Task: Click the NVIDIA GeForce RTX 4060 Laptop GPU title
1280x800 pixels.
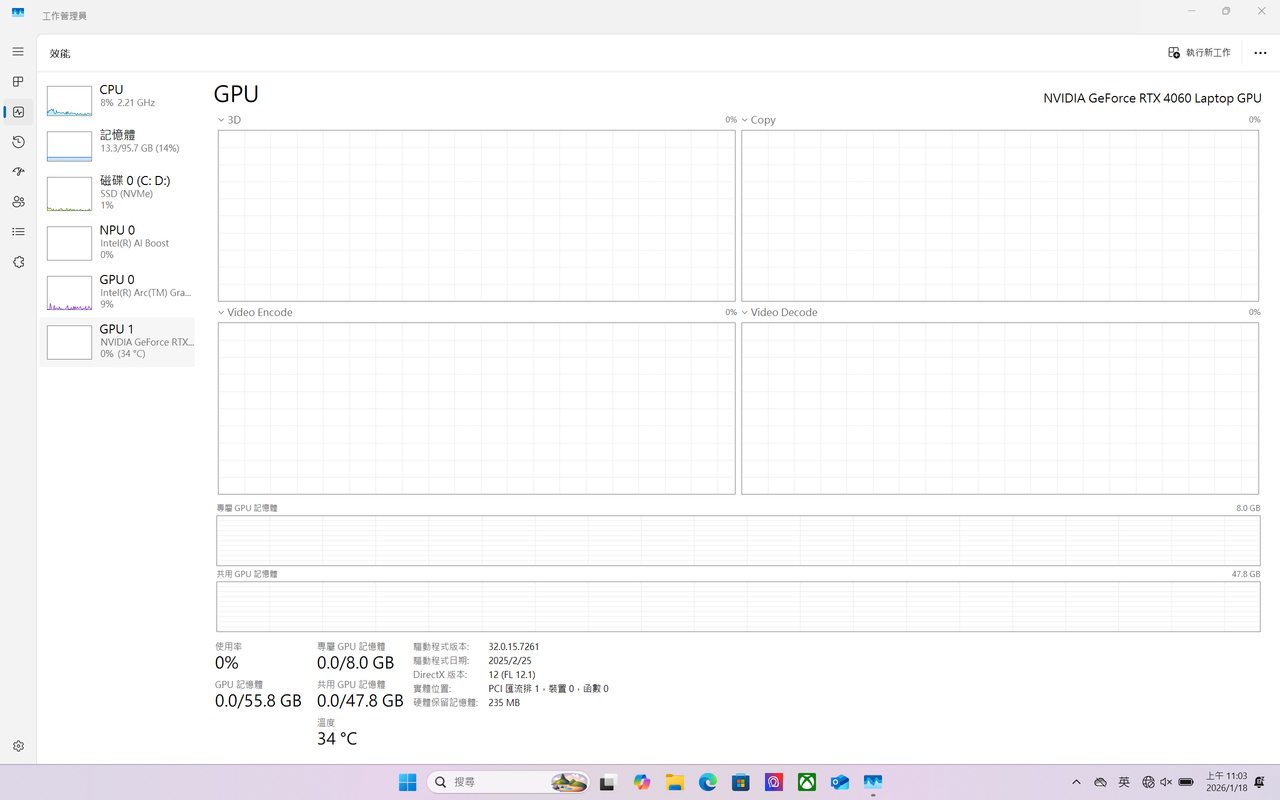Action: pos(1152,99)
